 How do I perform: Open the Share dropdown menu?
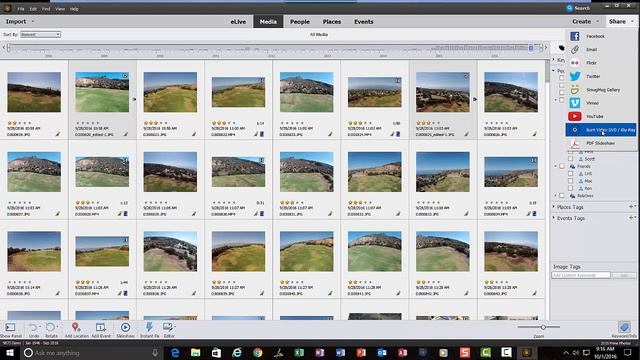coord(620,21)
